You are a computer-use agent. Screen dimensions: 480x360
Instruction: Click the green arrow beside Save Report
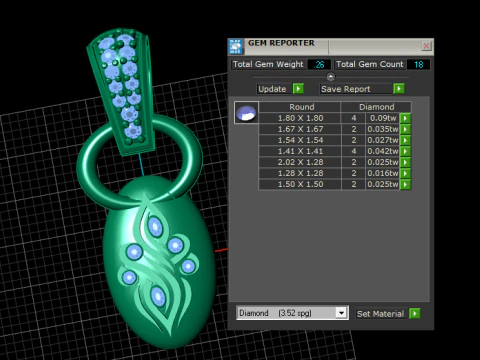coord(399,89)
